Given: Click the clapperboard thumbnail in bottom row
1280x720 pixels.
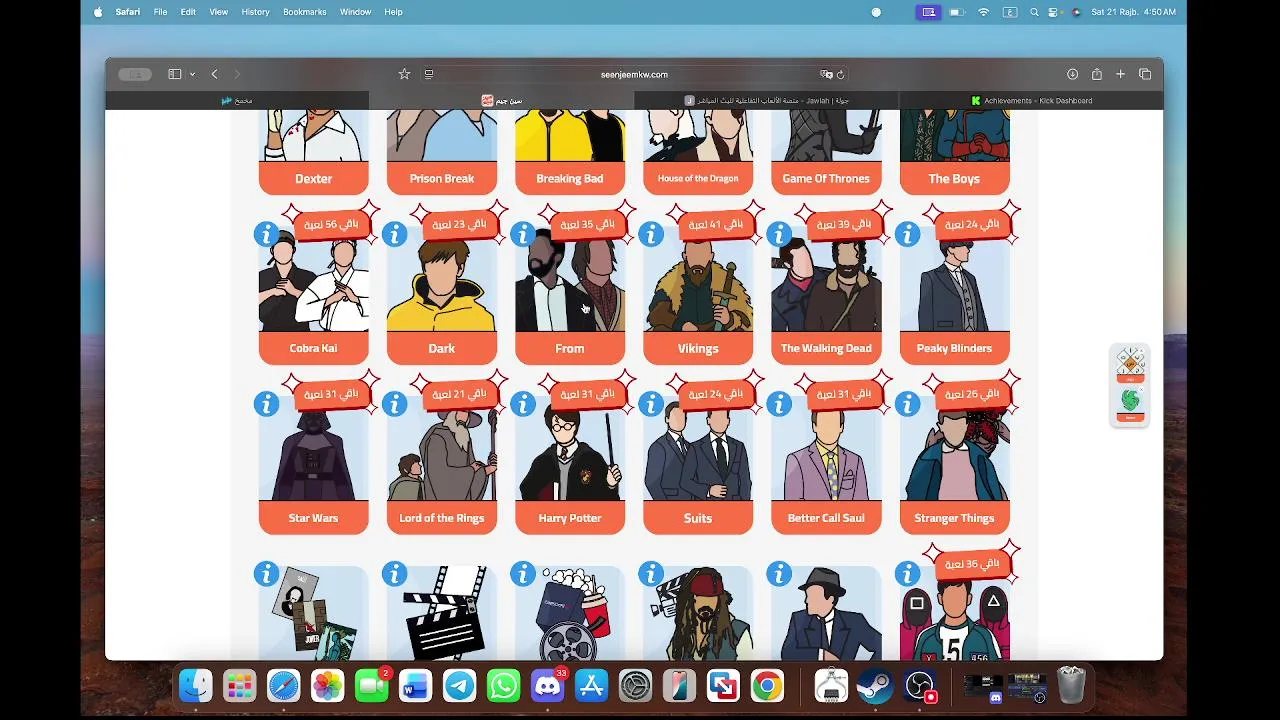Looking at the screenshot, I should tap(442, 613).
